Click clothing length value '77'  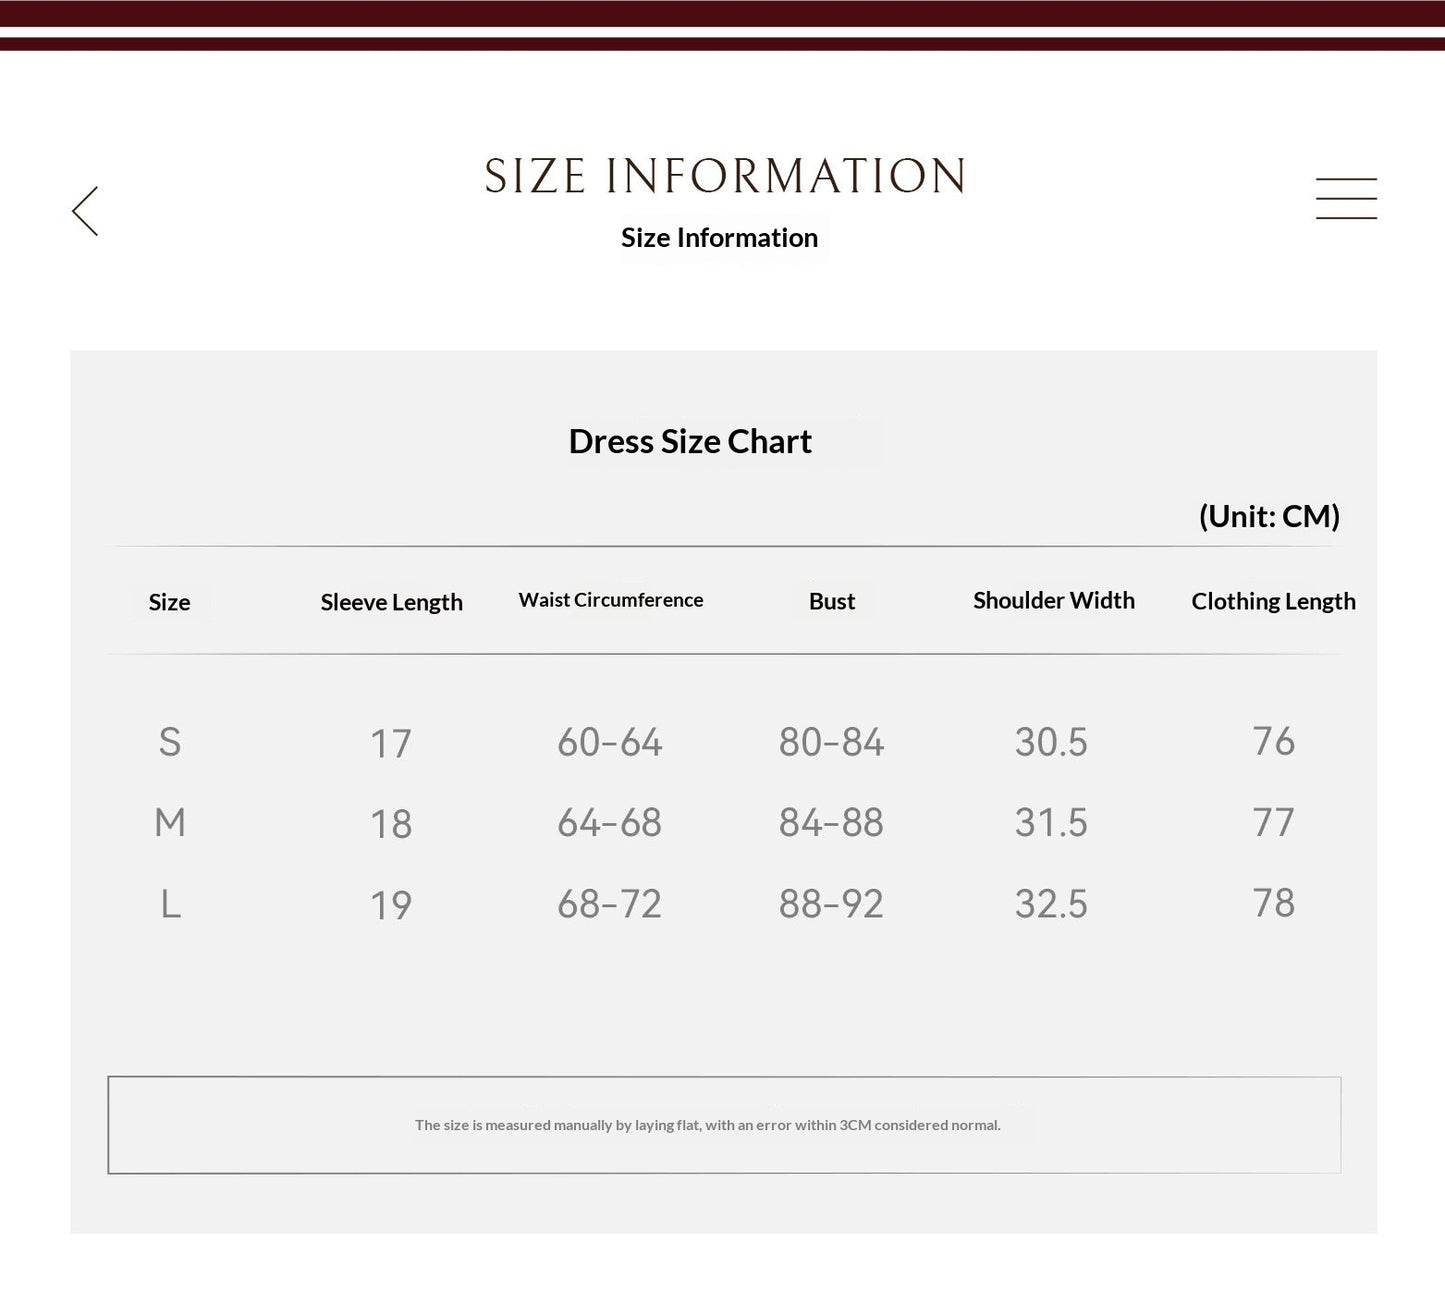click(1274, 822)
